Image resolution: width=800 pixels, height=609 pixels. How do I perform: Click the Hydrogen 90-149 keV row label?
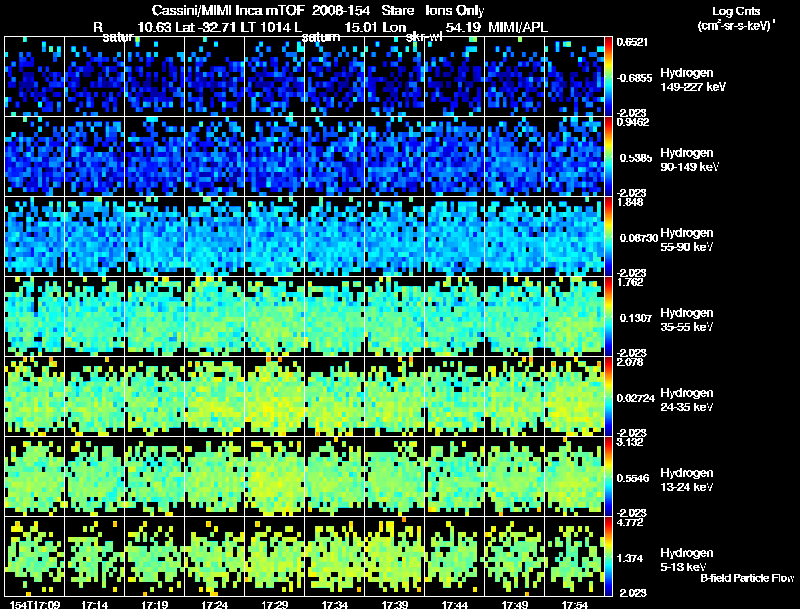pos(689,160)
